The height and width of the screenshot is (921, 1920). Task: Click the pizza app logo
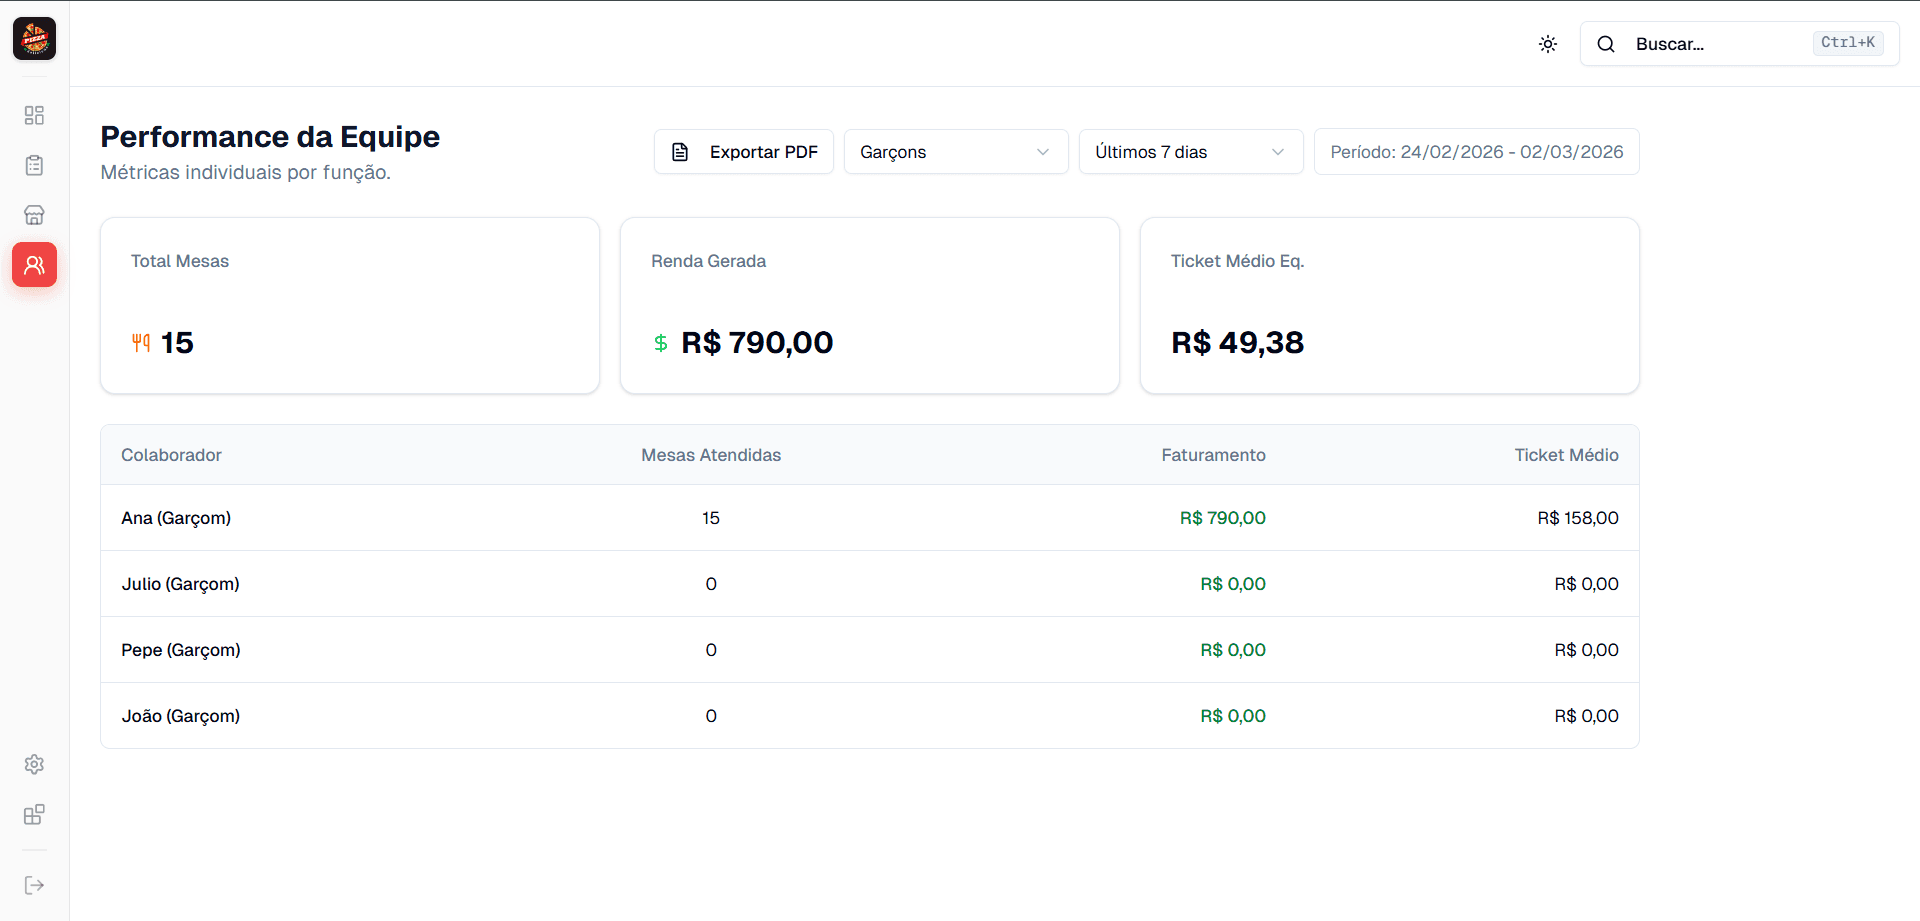(x=34, y=39)
